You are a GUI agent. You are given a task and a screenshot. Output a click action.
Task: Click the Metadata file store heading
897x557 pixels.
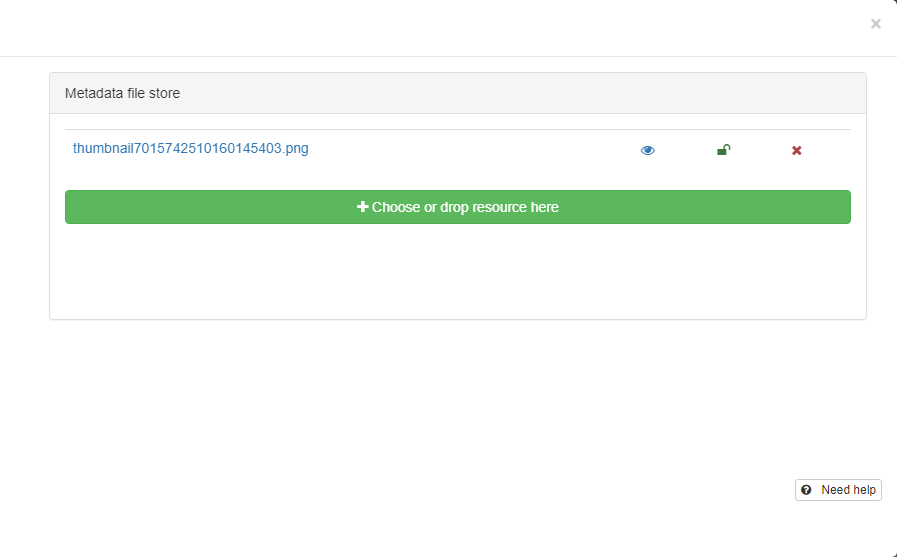122,93
